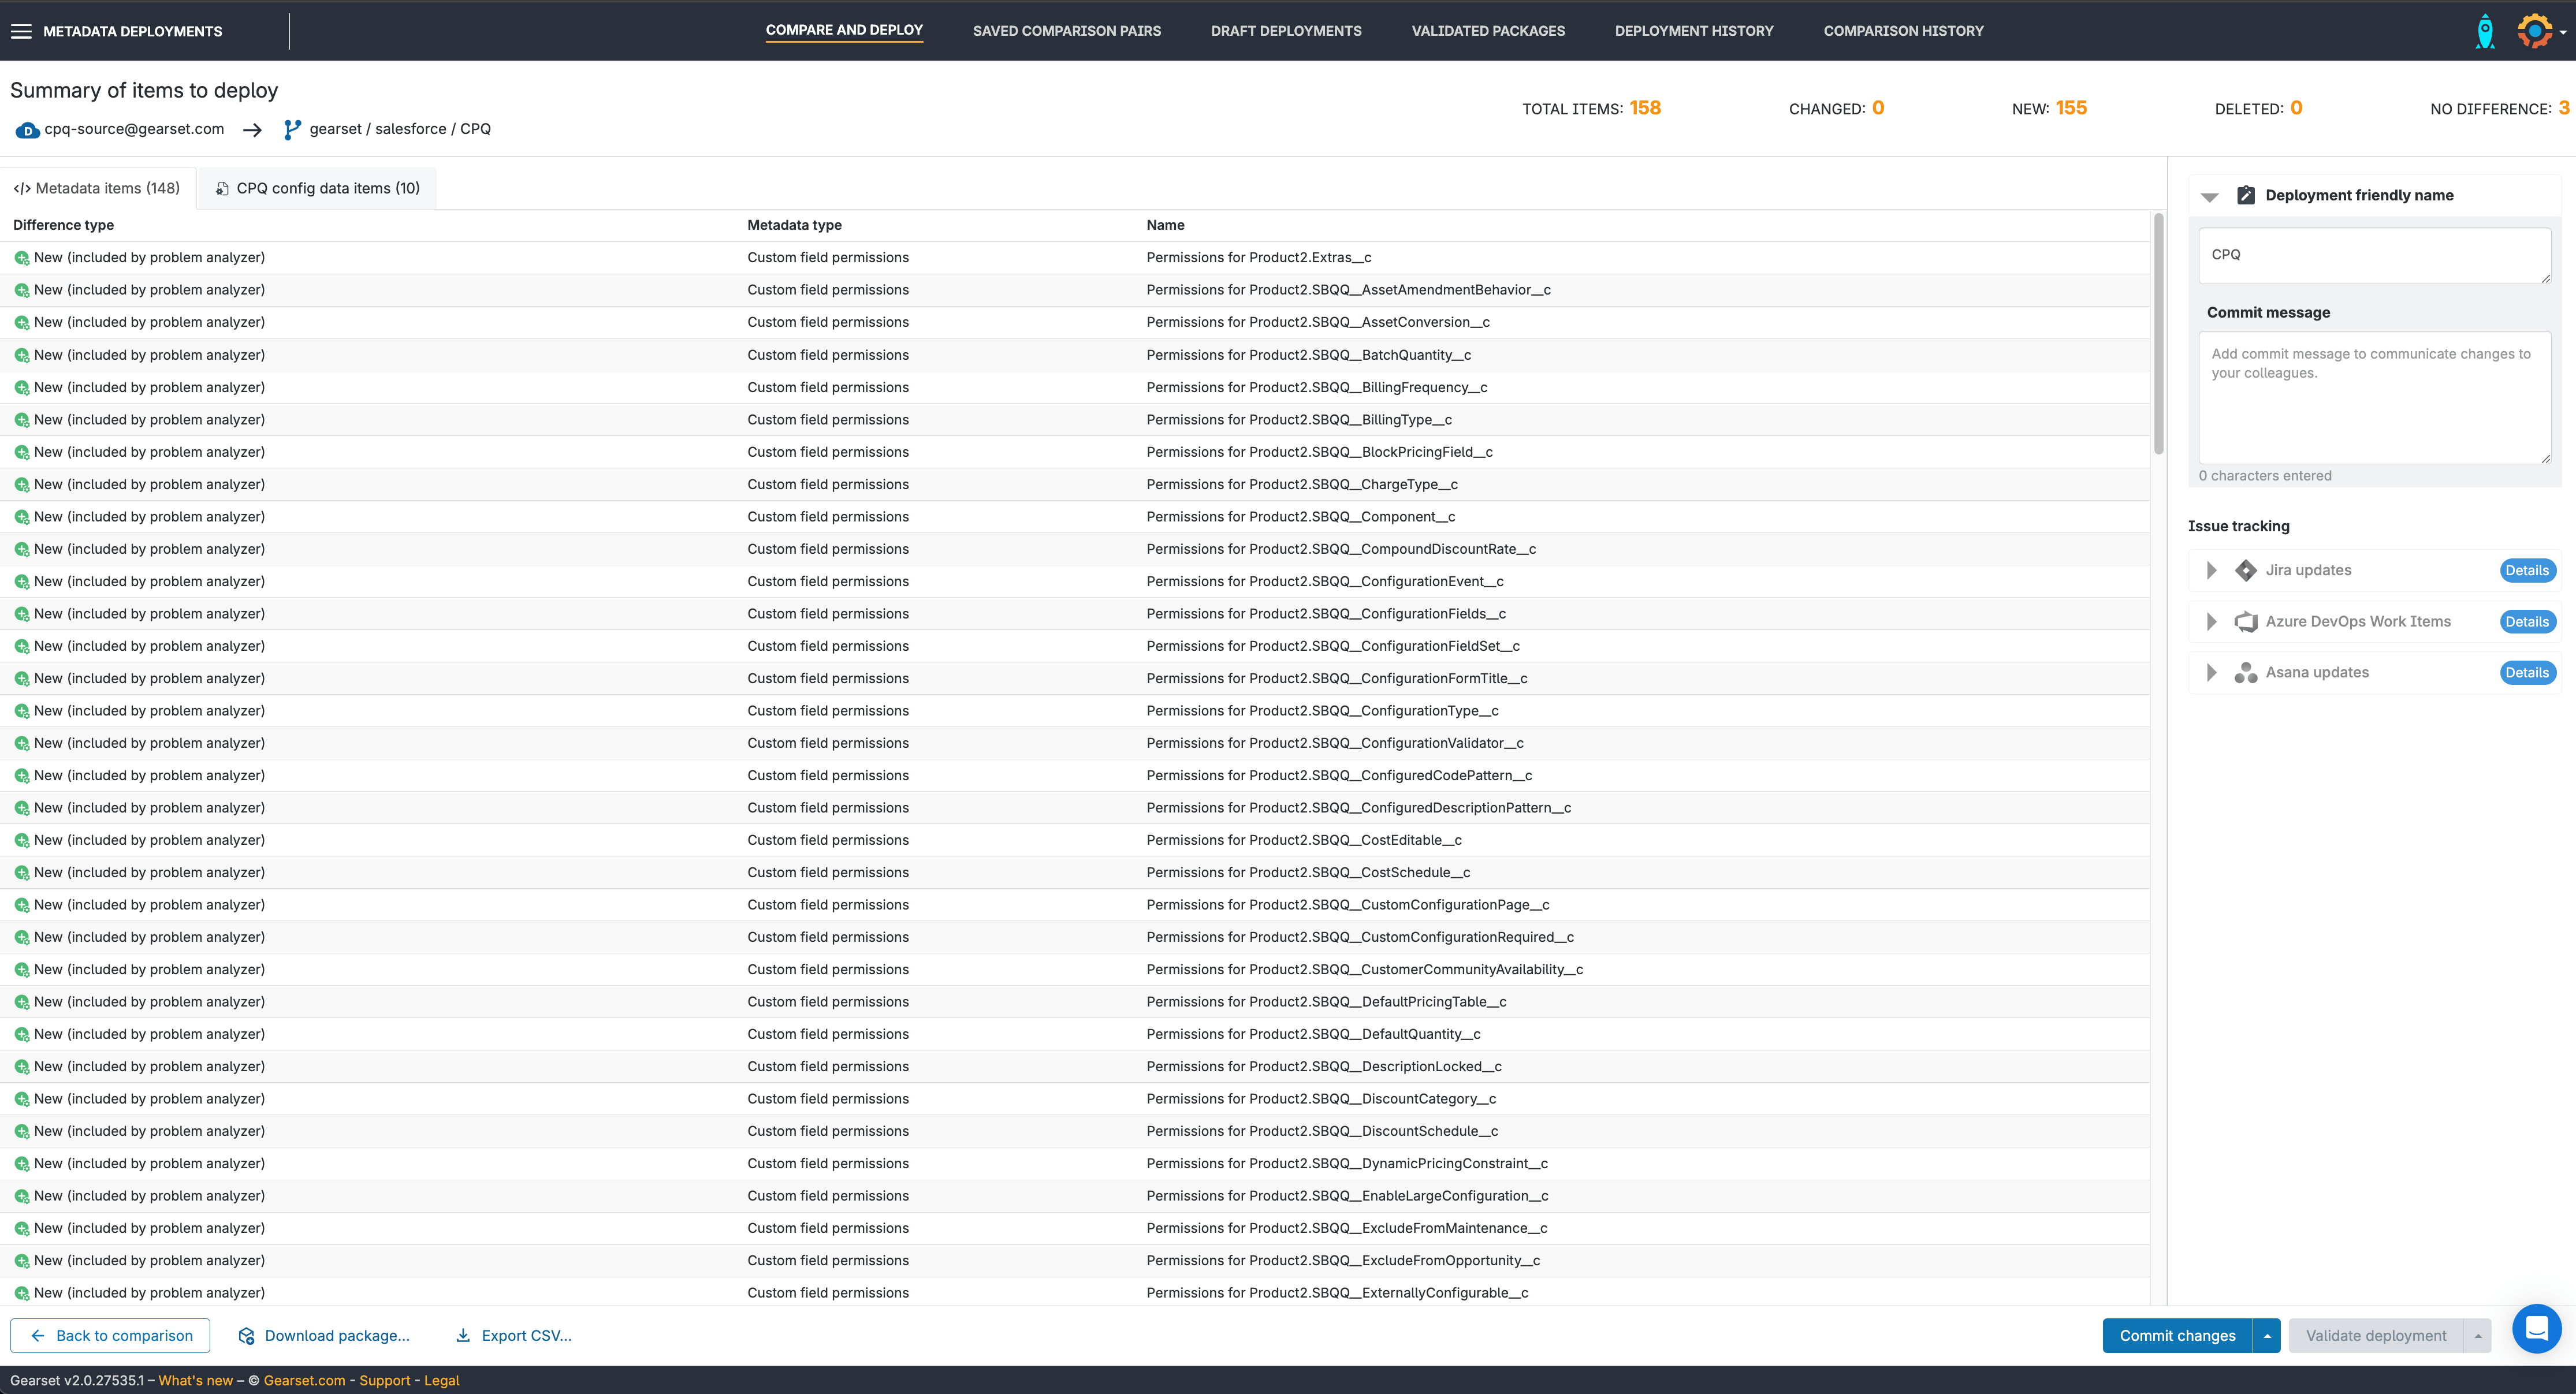Click the rocket icon in header
Viewport: 2576px width, 1394px height.
[2485, 31]
